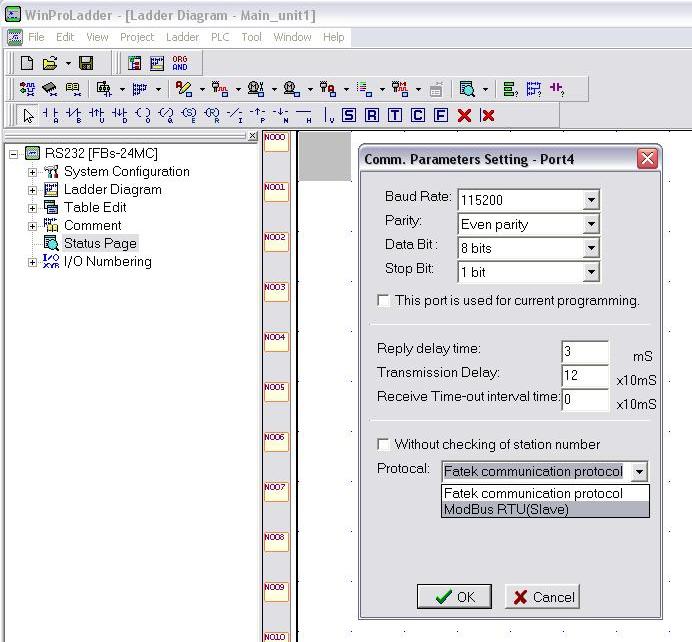Close the Comm. Parameters Setting dialog
This screenshot has height=642, width=692.
tap(647, 158)
